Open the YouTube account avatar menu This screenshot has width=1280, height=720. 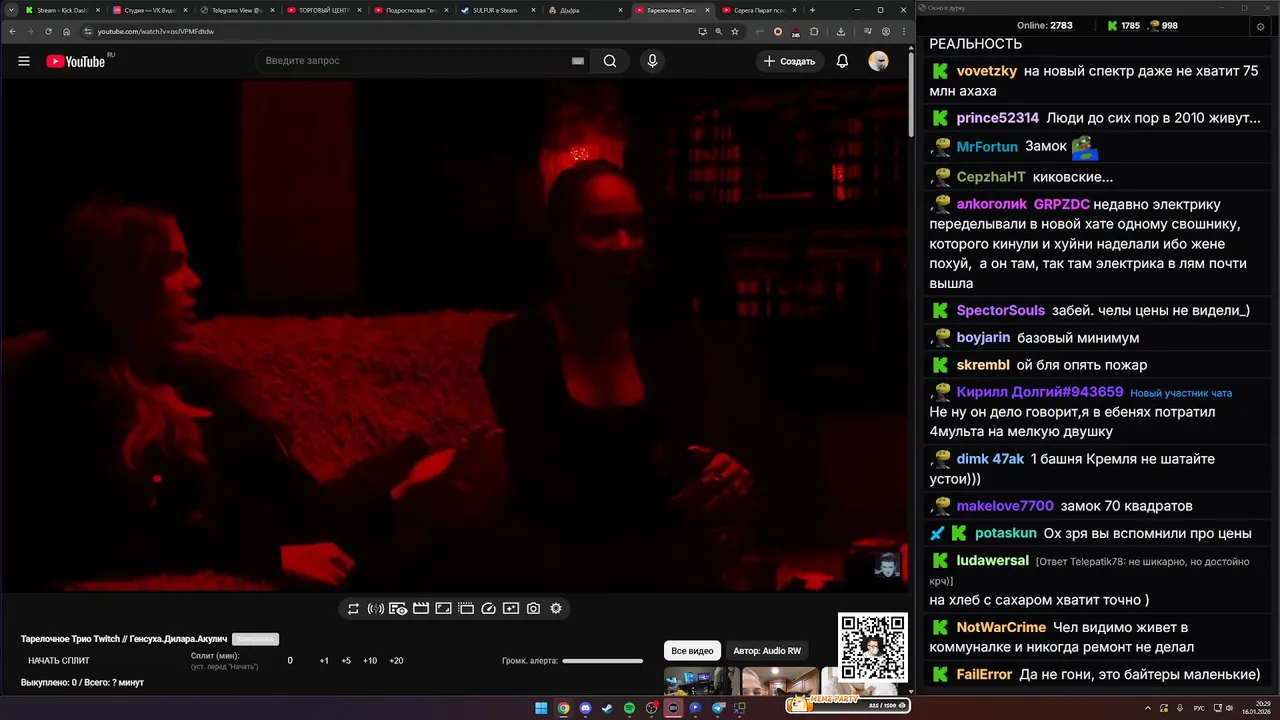point(878,61)
